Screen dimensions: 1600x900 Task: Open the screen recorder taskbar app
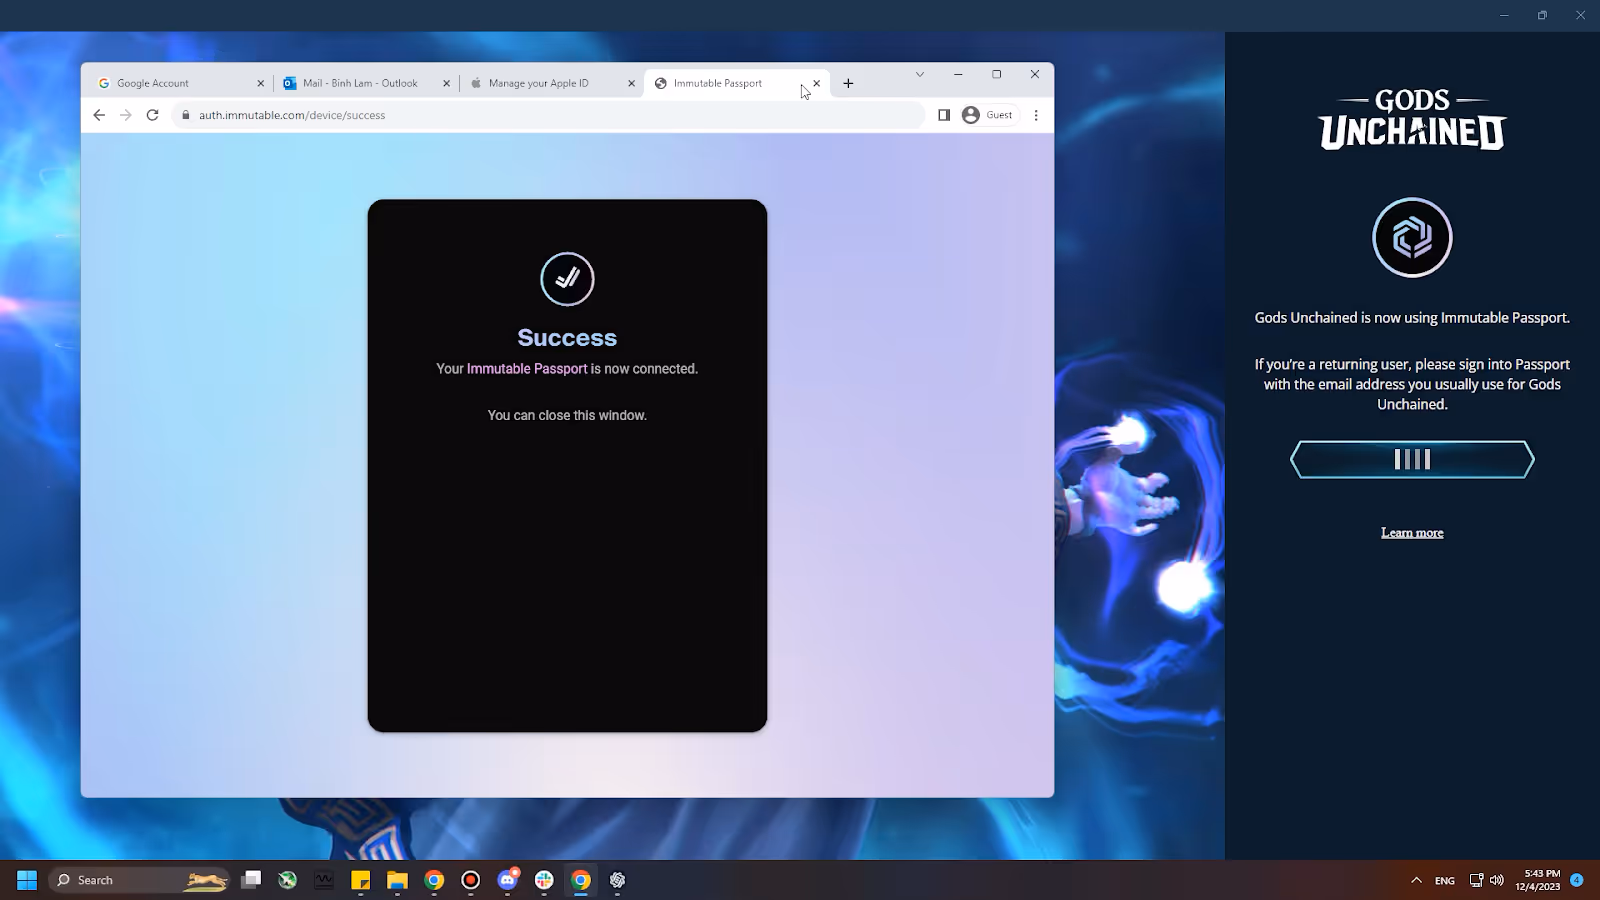pos(471,880)
